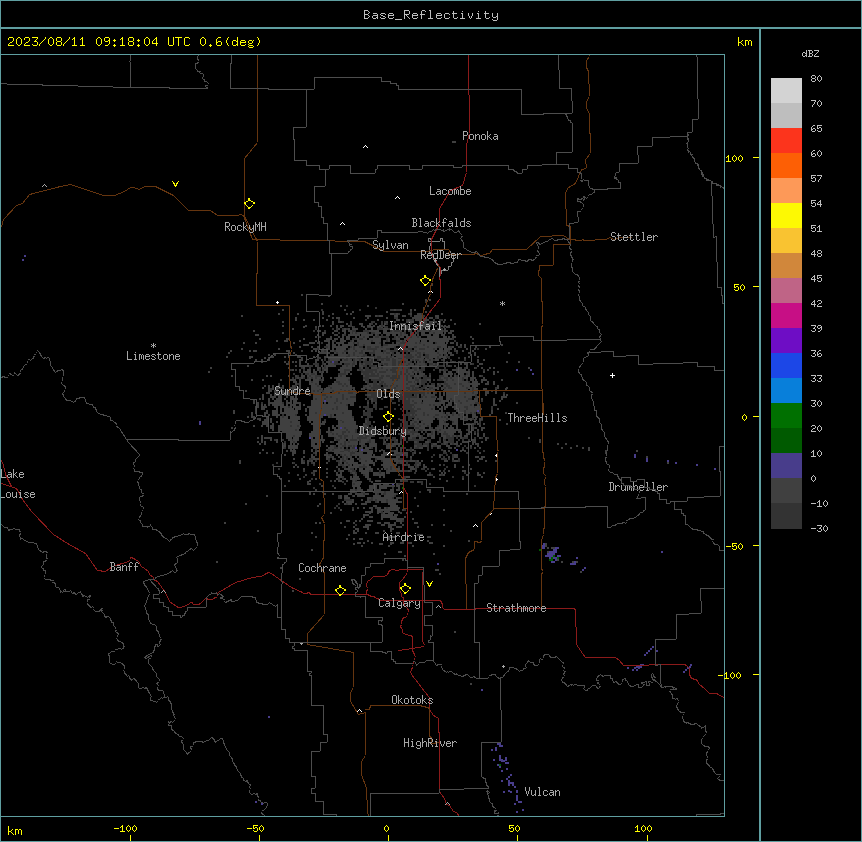Click the Vulcan city label
The height and width of the screenshot is (842, 862).
(543, 792)
